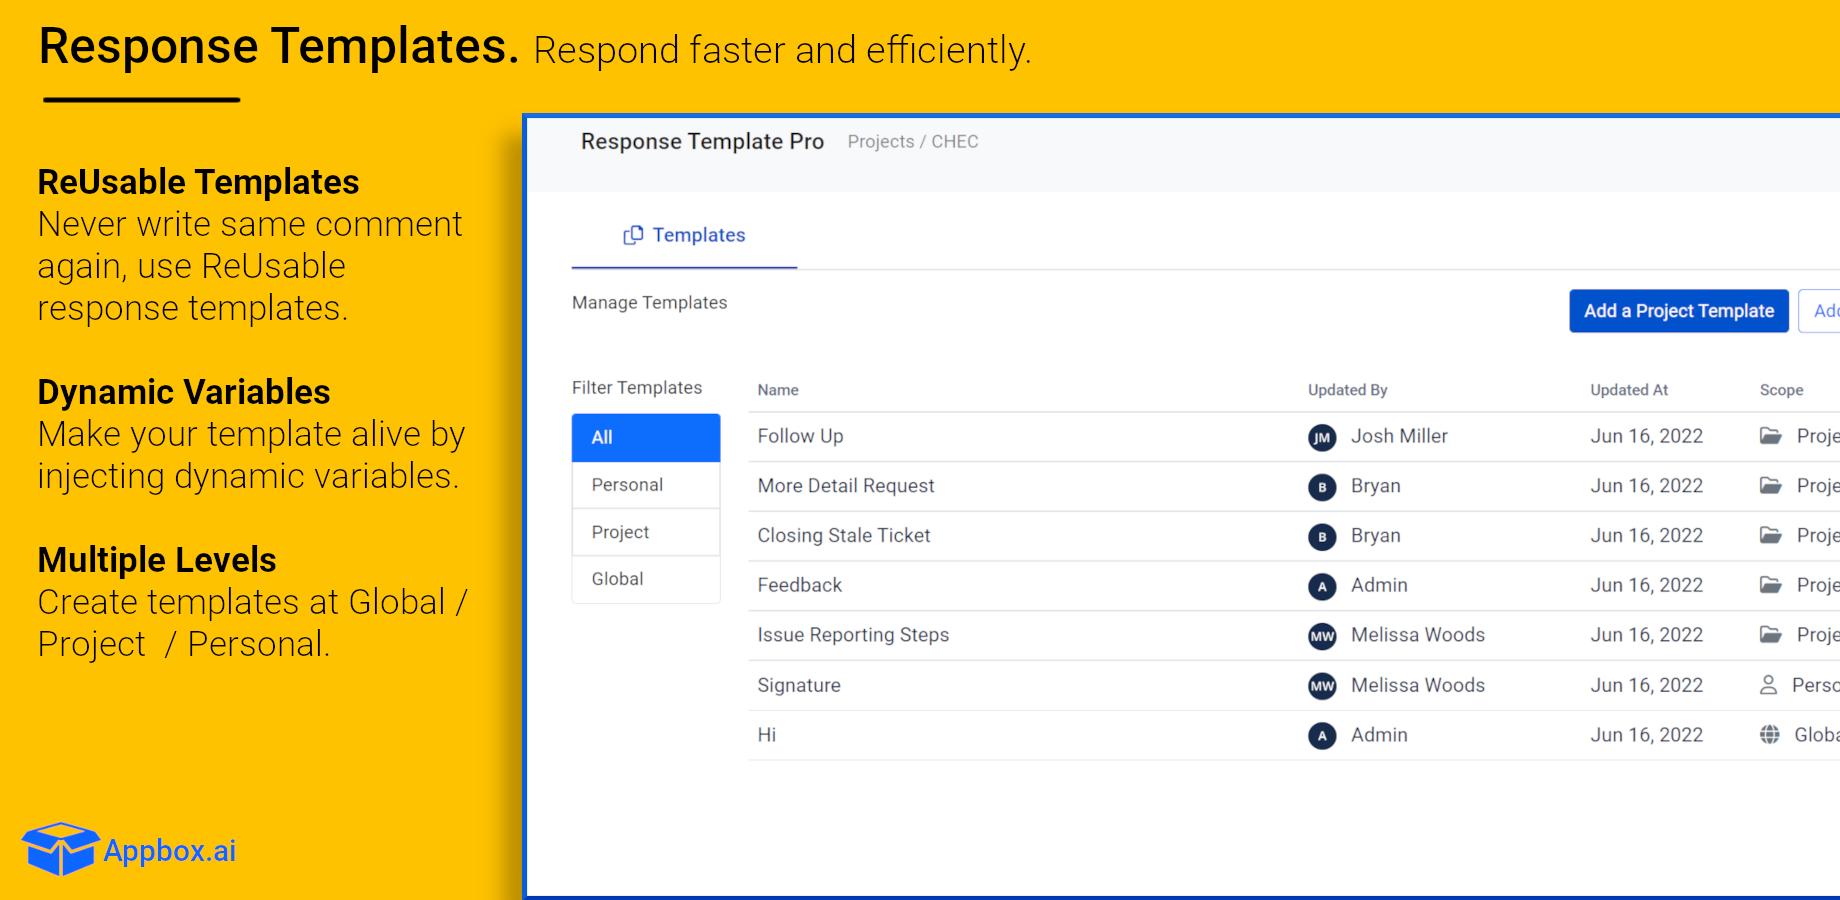Click folder scope icon in Issue Reporting Steps row

[1770, 635]
